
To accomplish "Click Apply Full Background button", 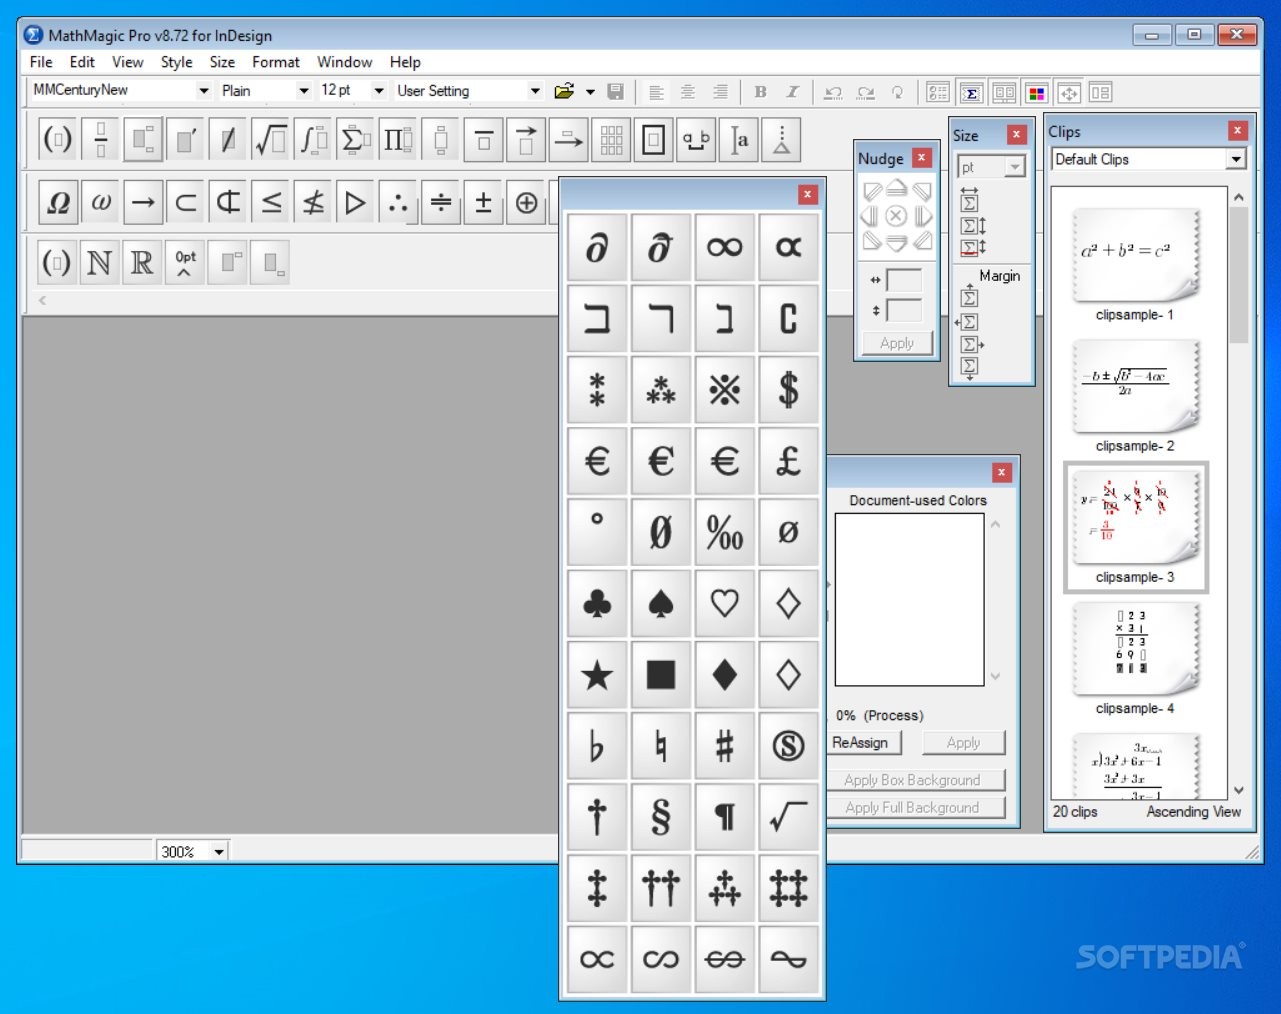I will (916, 807).
